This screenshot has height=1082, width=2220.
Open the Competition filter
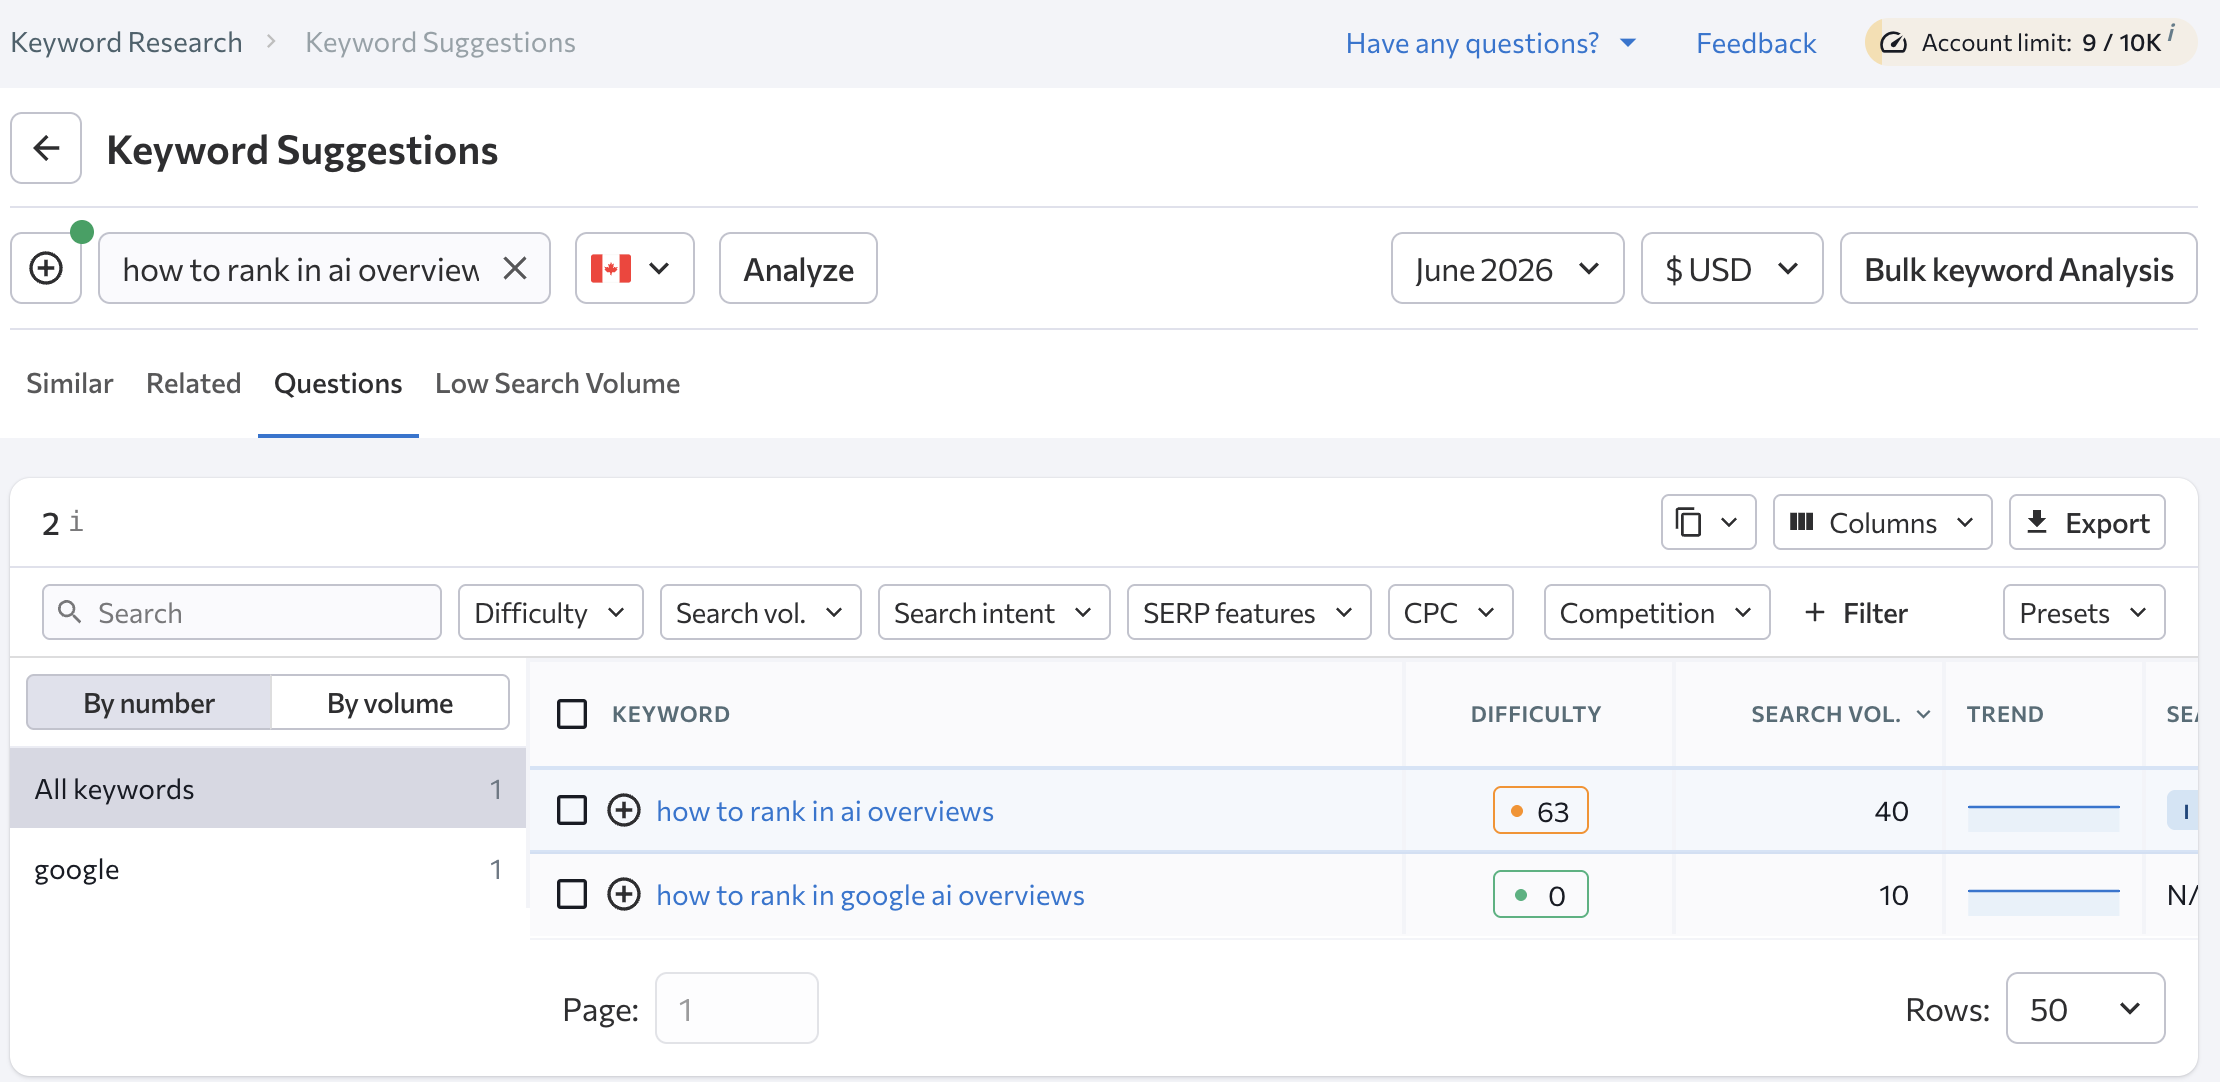tap(1657, 612)
